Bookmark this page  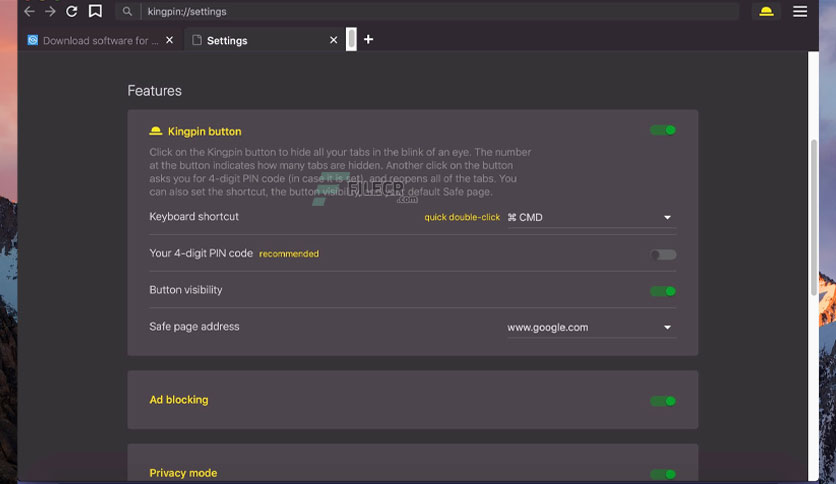click(x=95, y=11)
